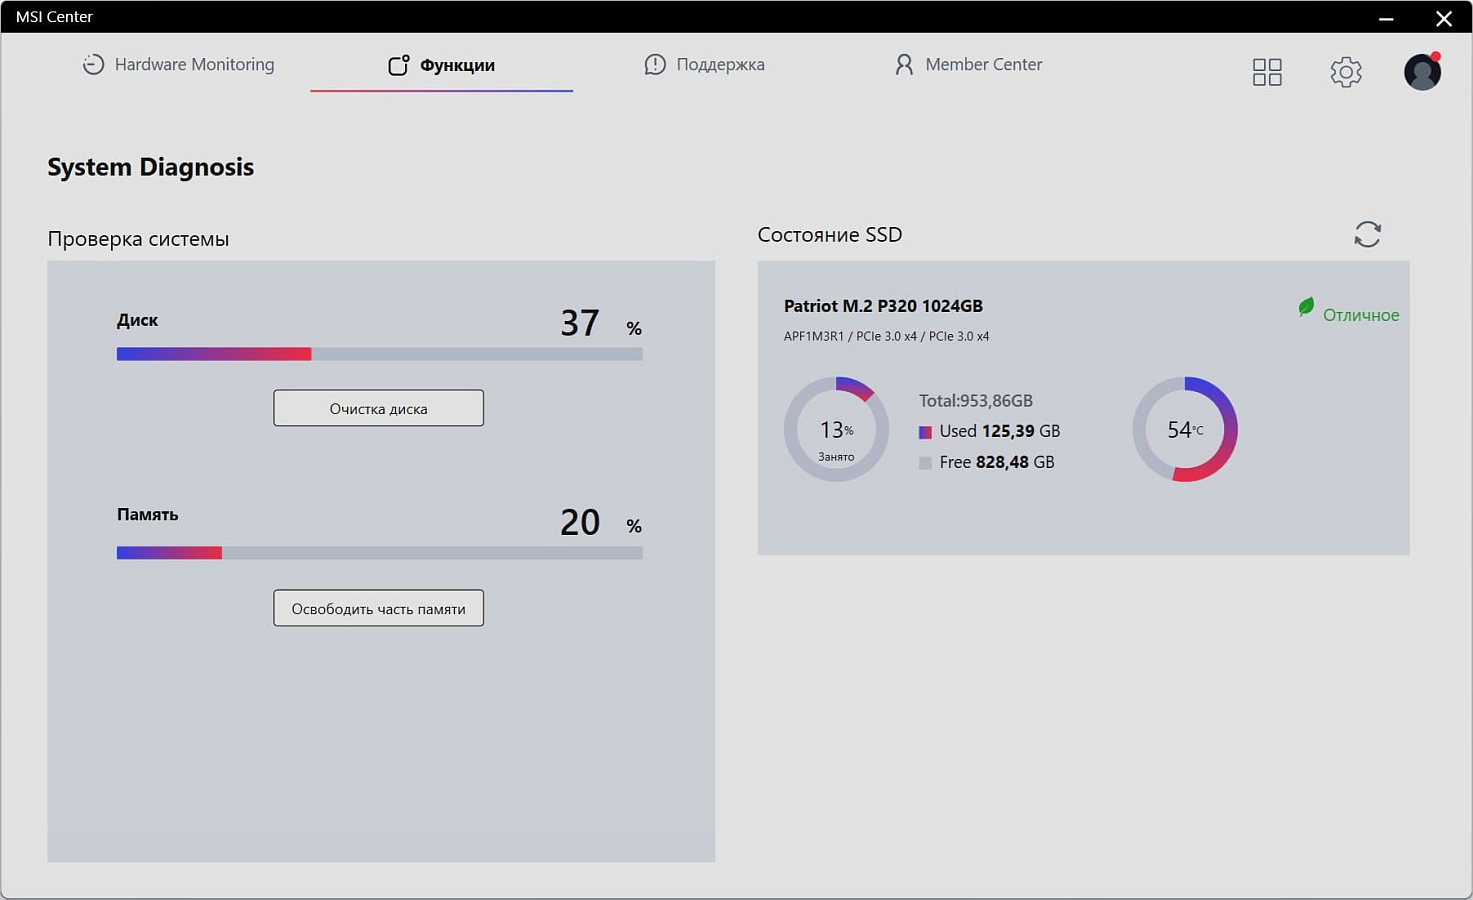This screenshot has width=1473, height=900.
Task: Close the MSI Center window
Action: pyautogui.click(x=1444, y=18)
